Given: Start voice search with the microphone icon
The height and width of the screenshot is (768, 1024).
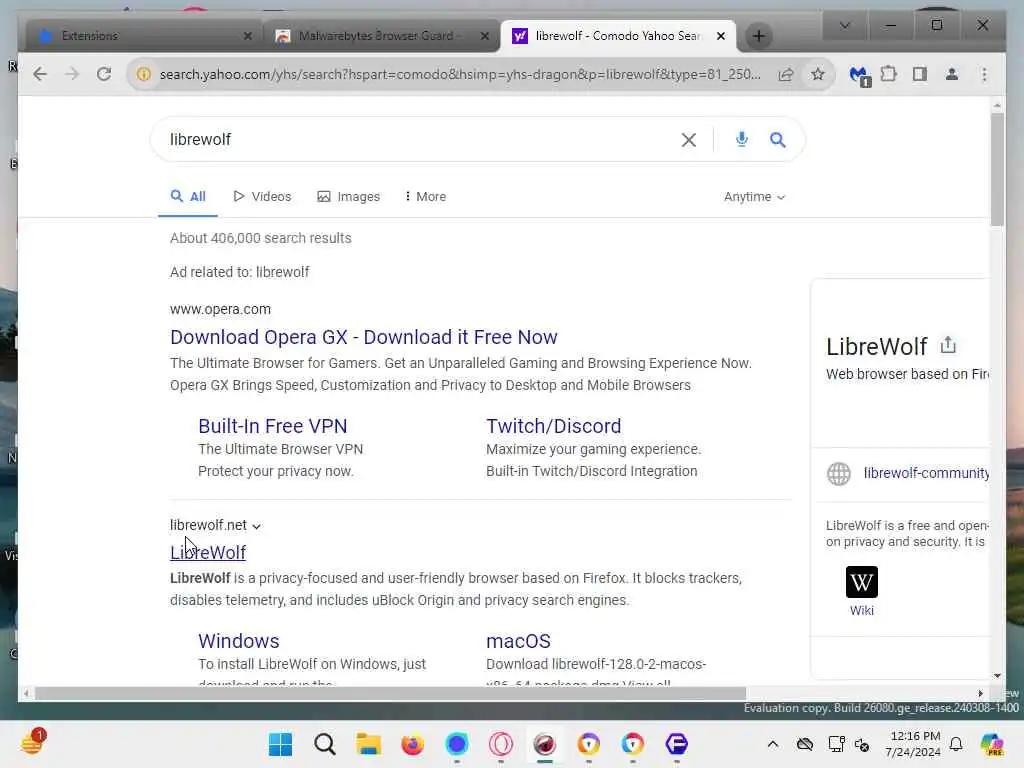Looking at the screenshot, I should 741,139.
